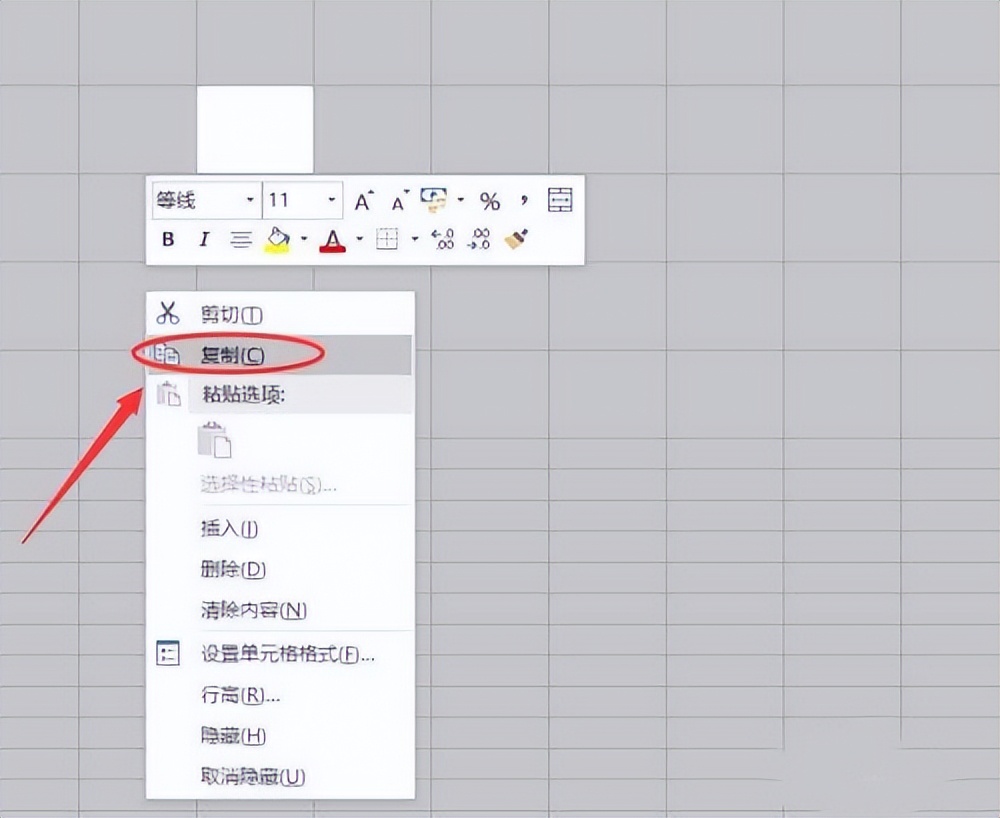Apply comma style format
This screenshot has height=818, width=1000.
click(524, 201)
